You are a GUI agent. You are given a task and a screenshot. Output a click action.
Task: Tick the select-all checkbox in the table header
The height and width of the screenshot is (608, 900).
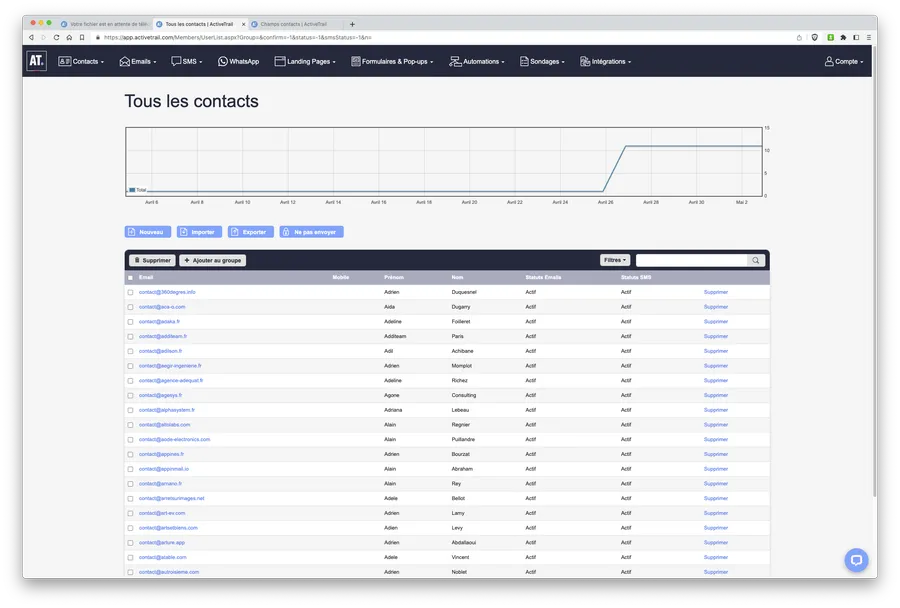[x=130, y=277]
